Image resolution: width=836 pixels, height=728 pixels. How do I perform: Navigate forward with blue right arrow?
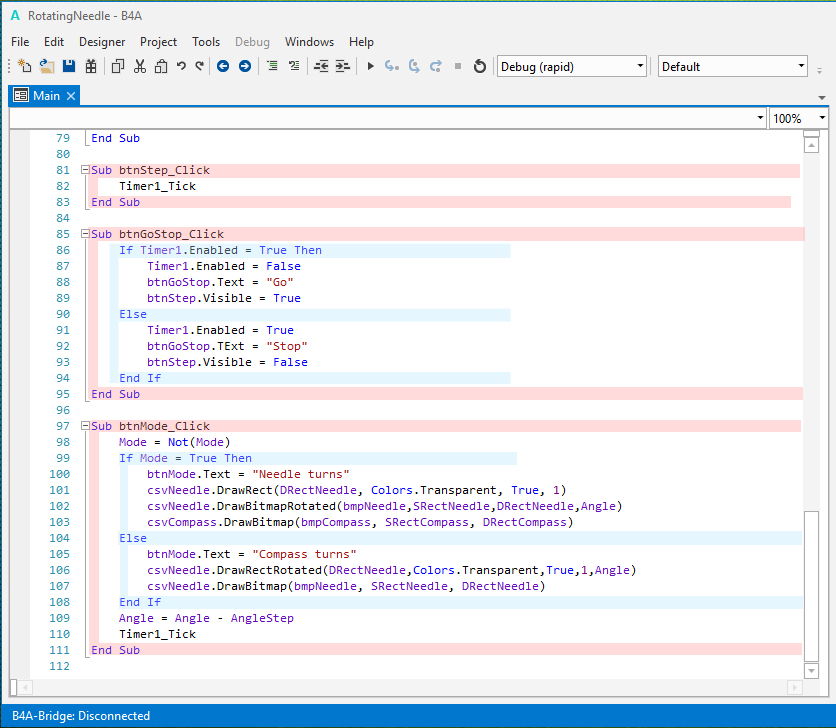(244, 66)
